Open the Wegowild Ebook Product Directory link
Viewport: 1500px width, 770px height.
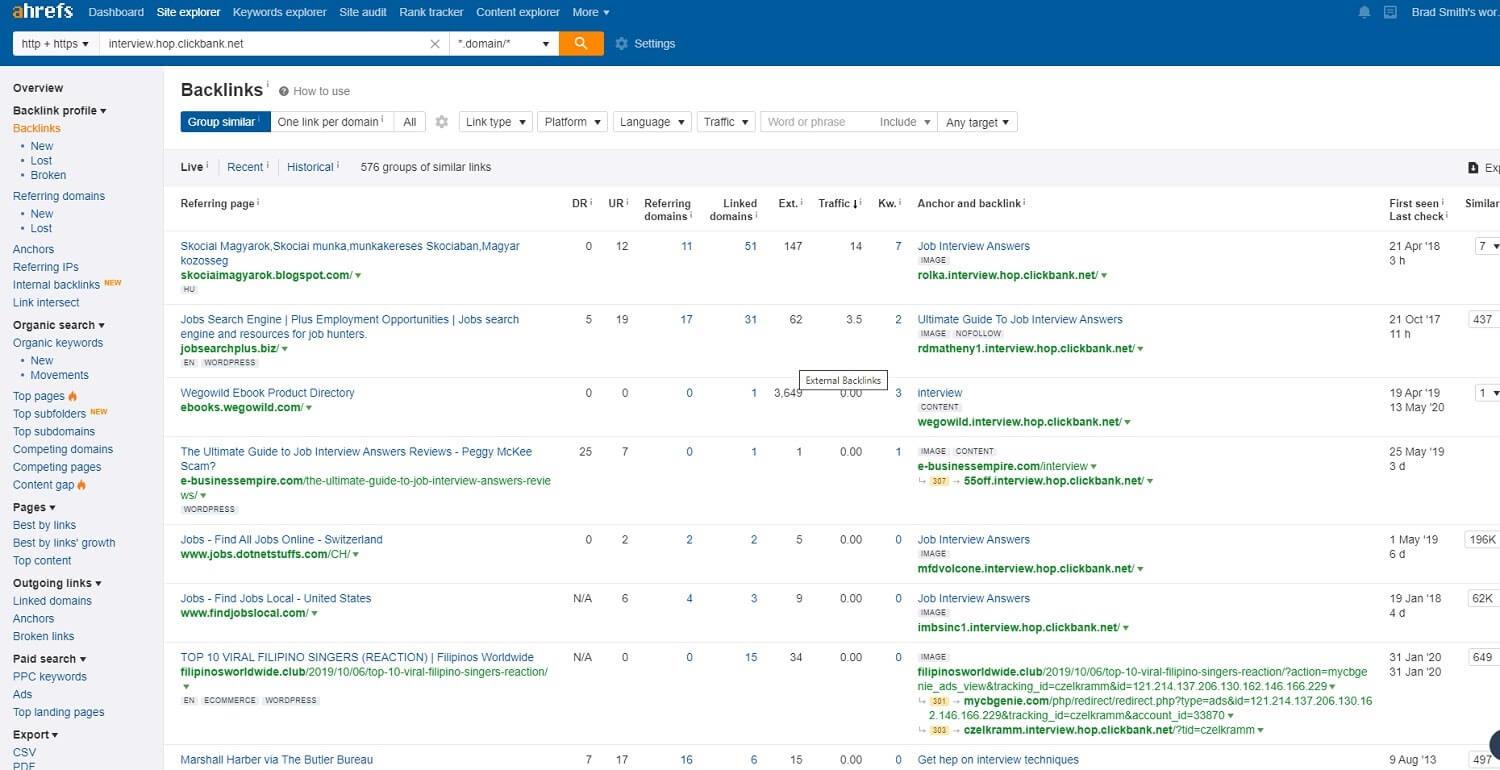(267, 393)
